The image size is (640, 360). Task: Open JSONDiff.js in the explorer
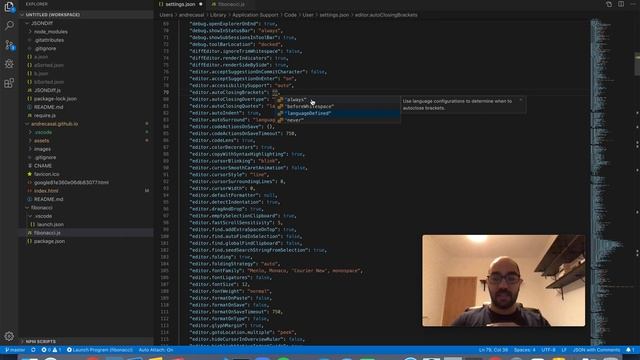(47, 90)
